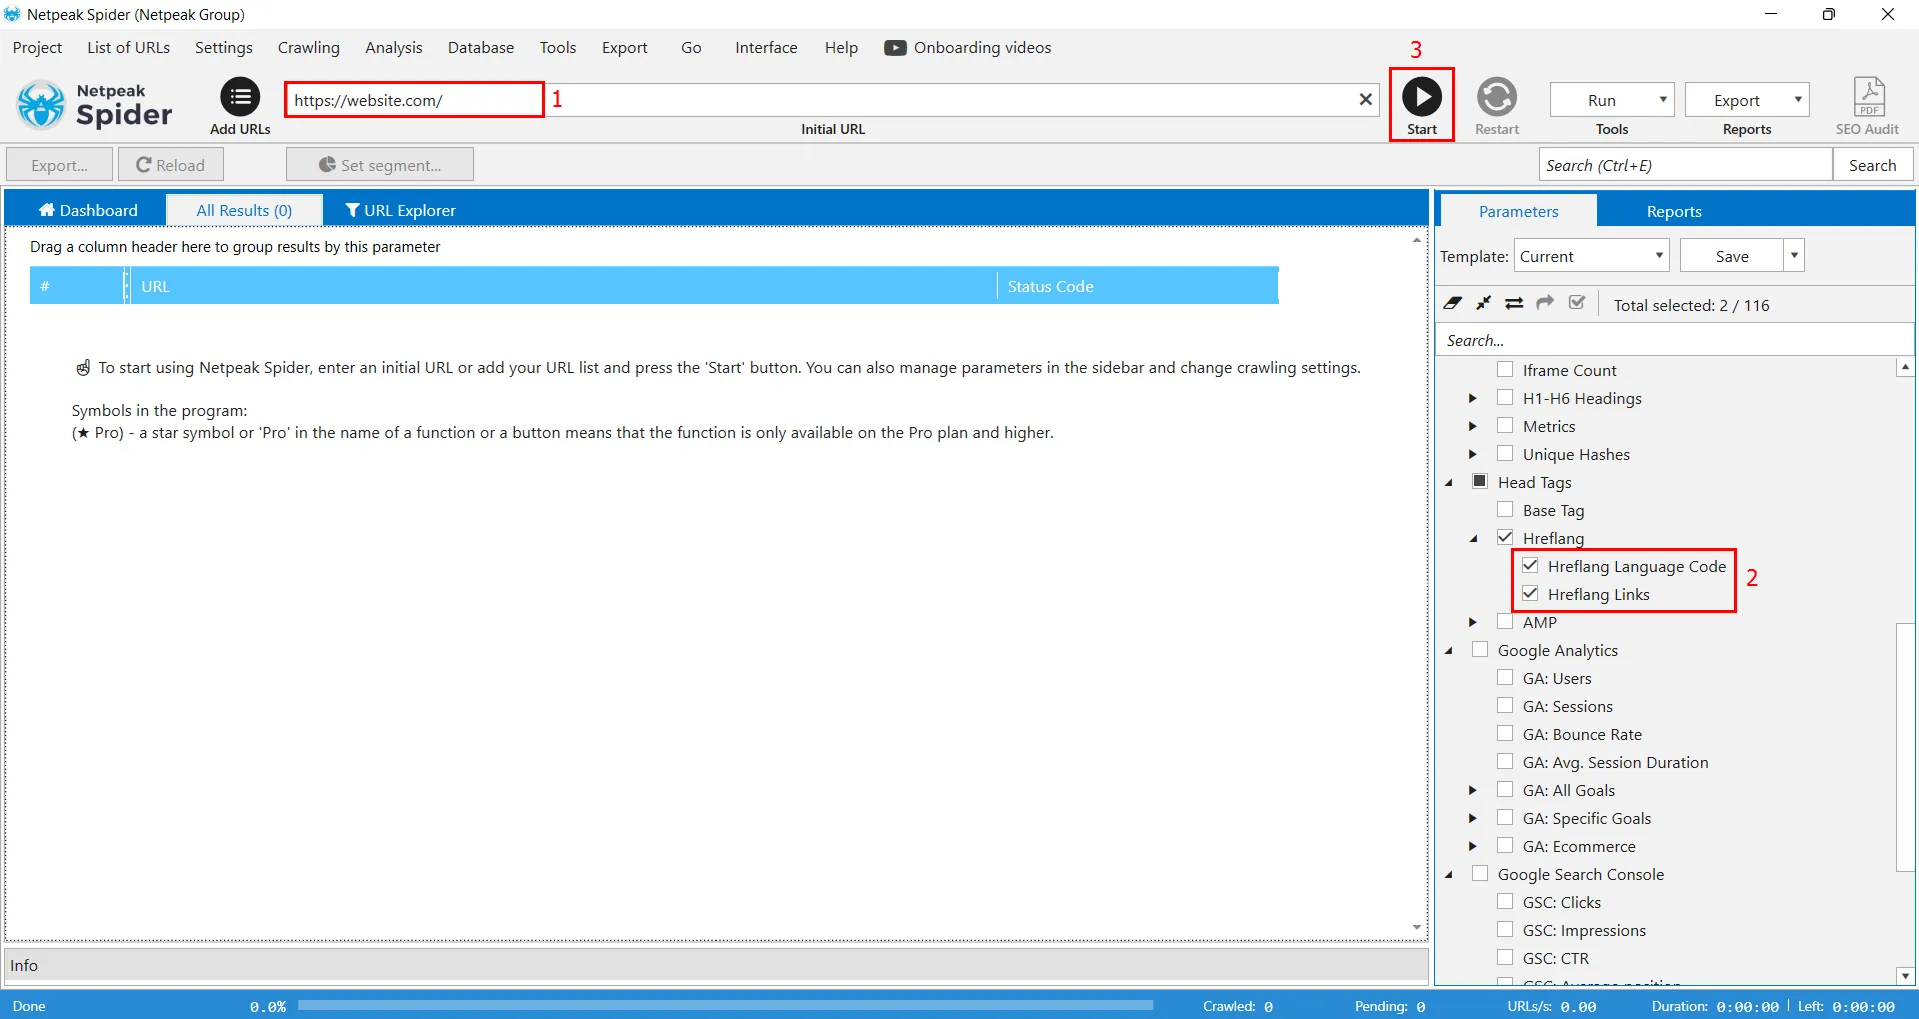Click the parameters Search... field
Image resolution: width=1919 pixels, height=1019 pixels.
click(1674, 340)
